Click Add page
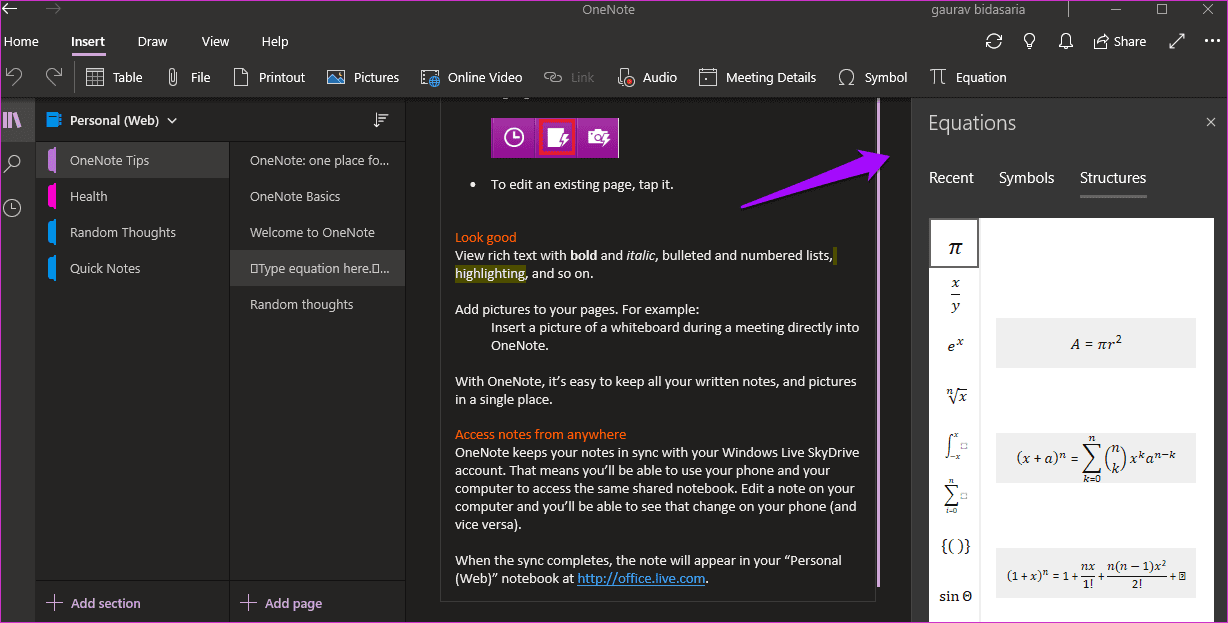 coord(282,603)
